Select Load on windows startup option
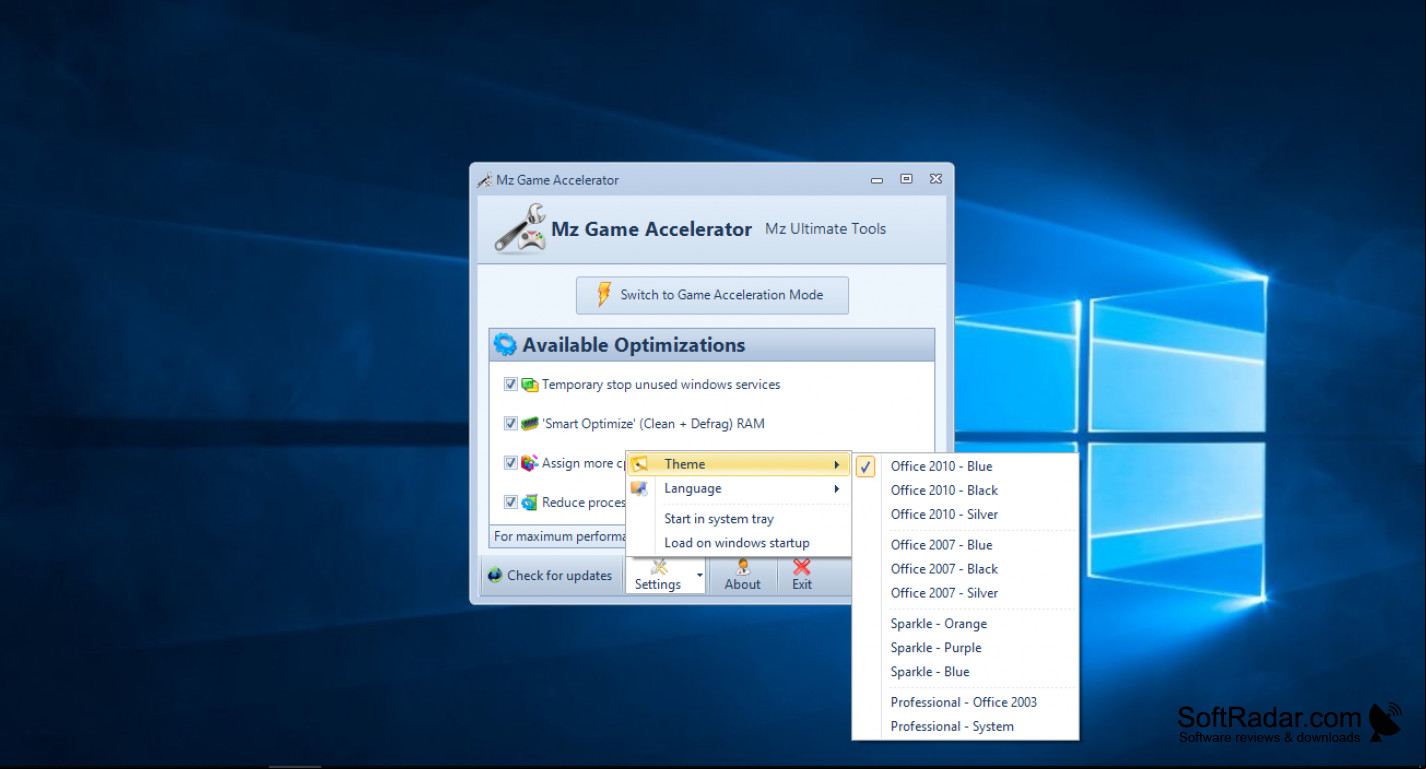The width and height of the screenshot is (1426, 769). (738, 543)
